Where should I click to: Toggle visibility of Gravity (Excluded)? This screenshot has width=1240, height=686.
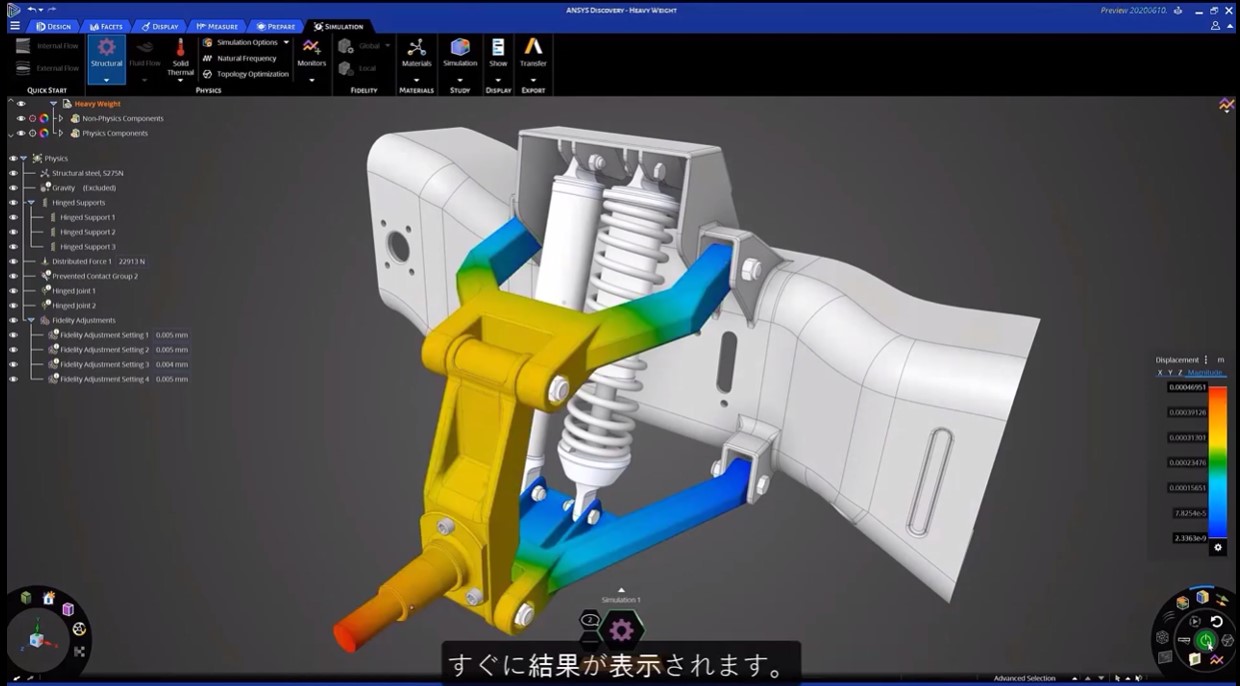13,188
